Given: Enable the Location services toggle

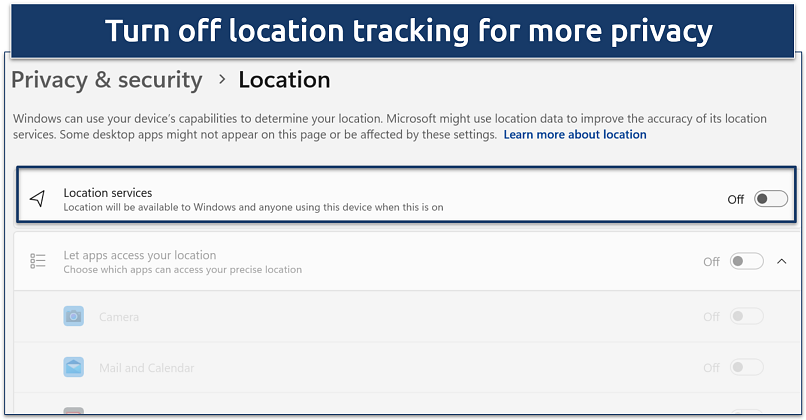Looking at the screenshot, I should [771, 199].
